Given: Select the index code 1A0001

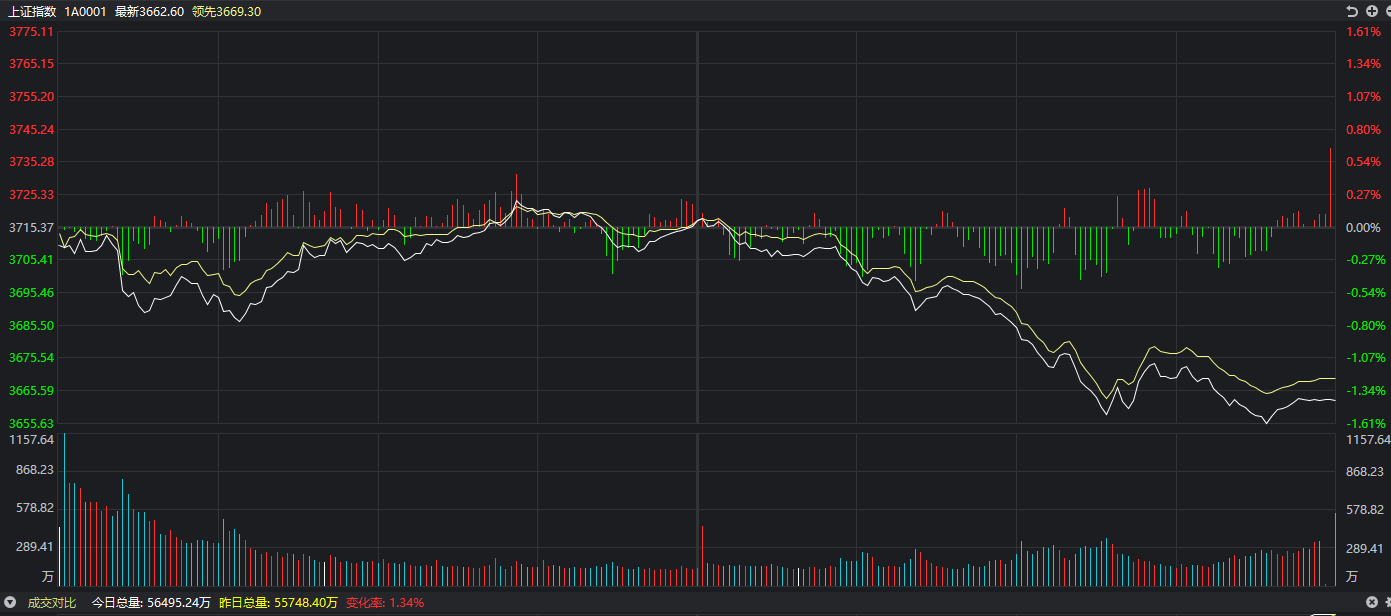Looking at the screenshot, I should [85, 11].
